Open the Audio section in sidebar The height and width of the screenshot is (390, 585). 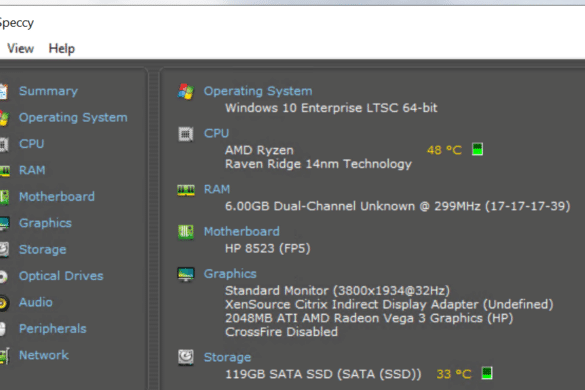(36, 302)
